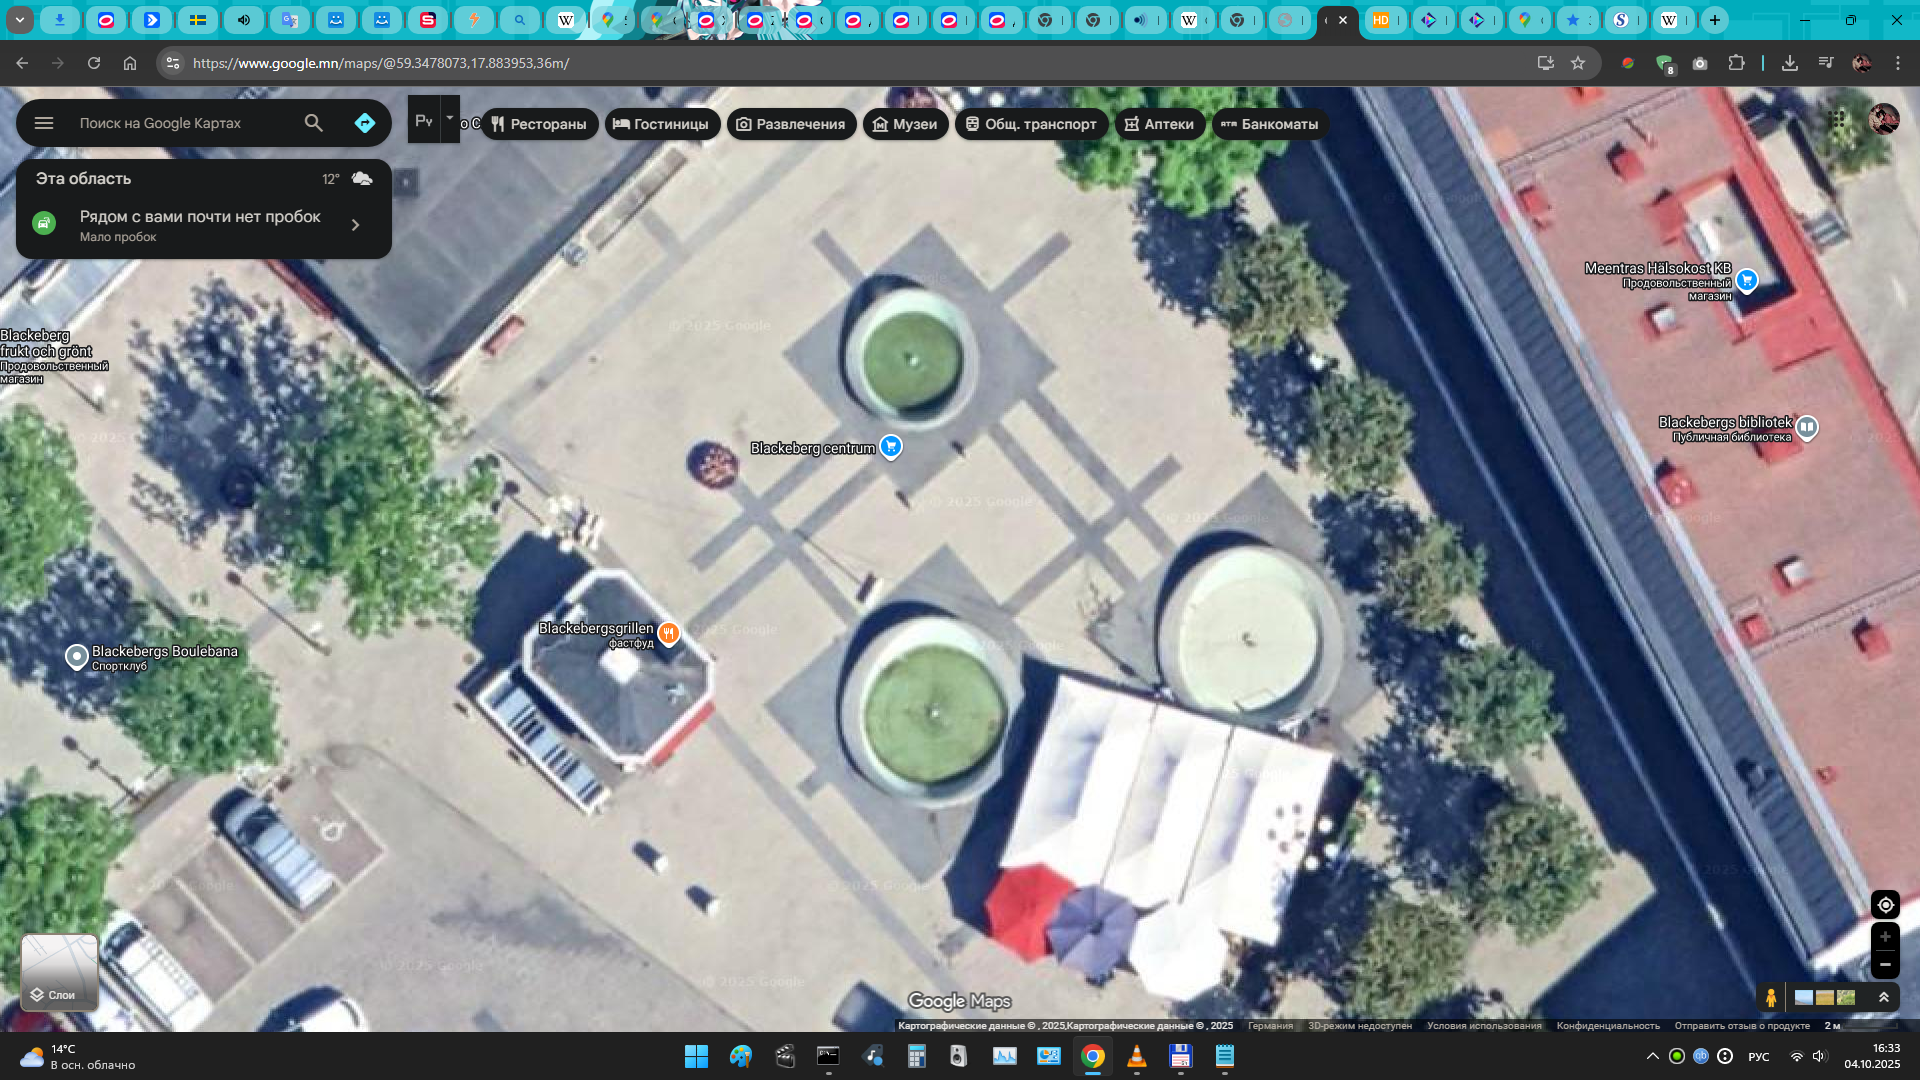Toggle the Слои layers map view
The height and width of the screenshot is (1080, 1920).
(60, 972)
